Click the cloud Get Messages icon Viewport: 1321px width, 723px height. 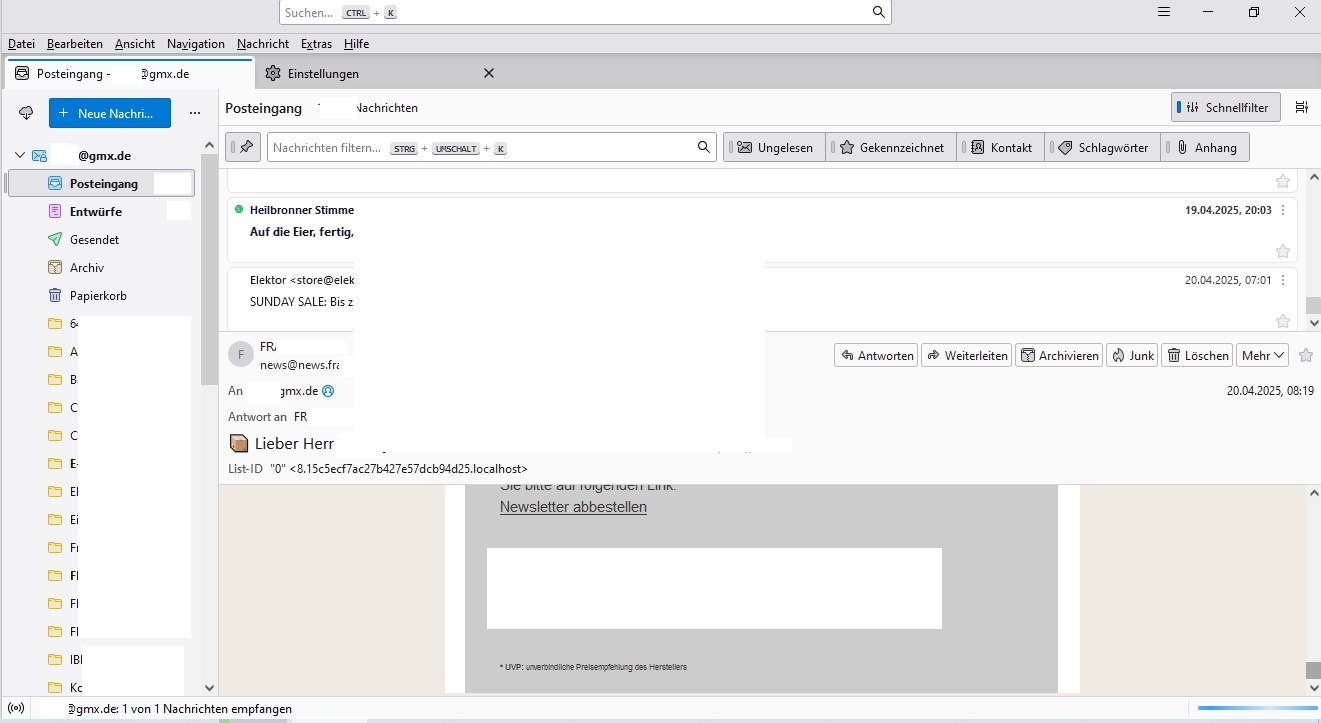pos(26,113)
